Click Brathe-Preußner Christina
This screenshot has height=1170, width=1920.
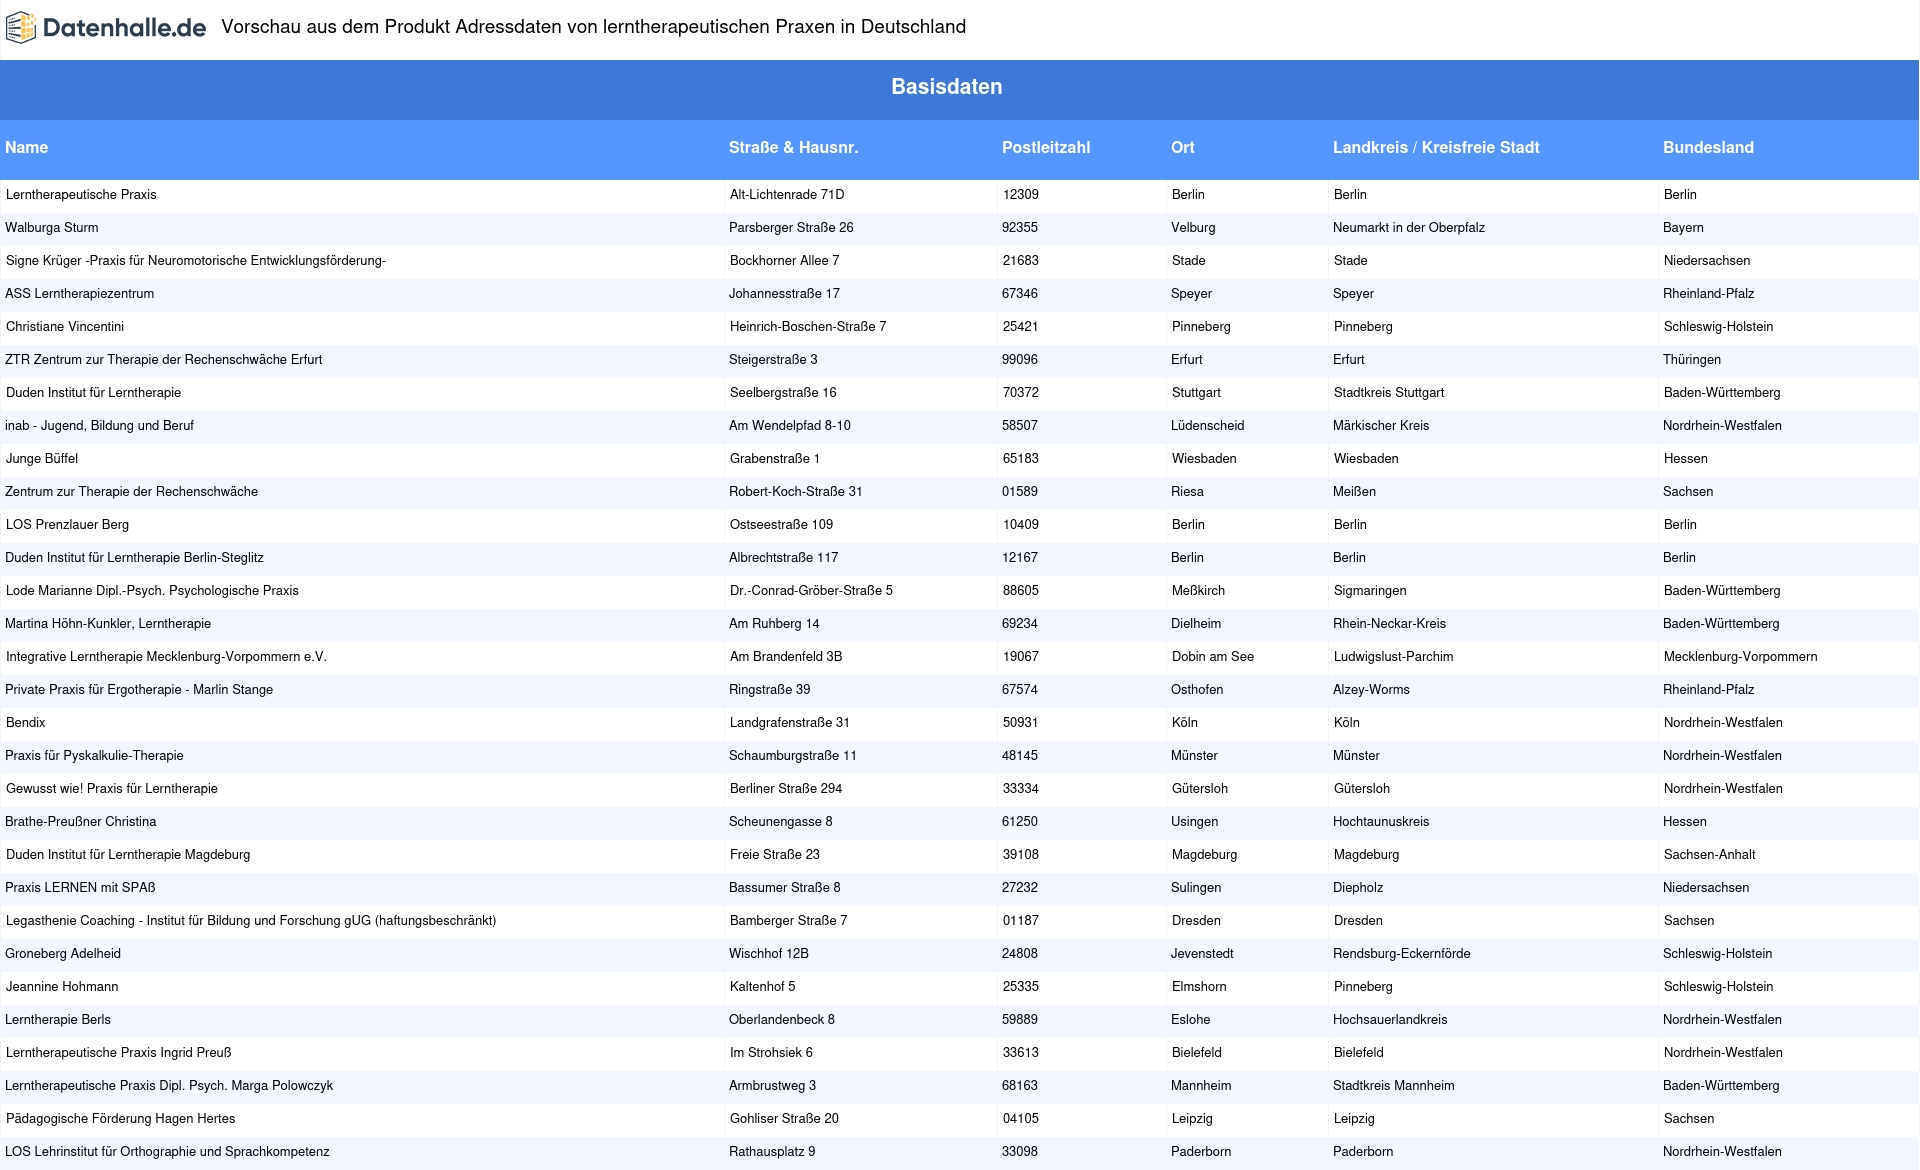(81, 822)
